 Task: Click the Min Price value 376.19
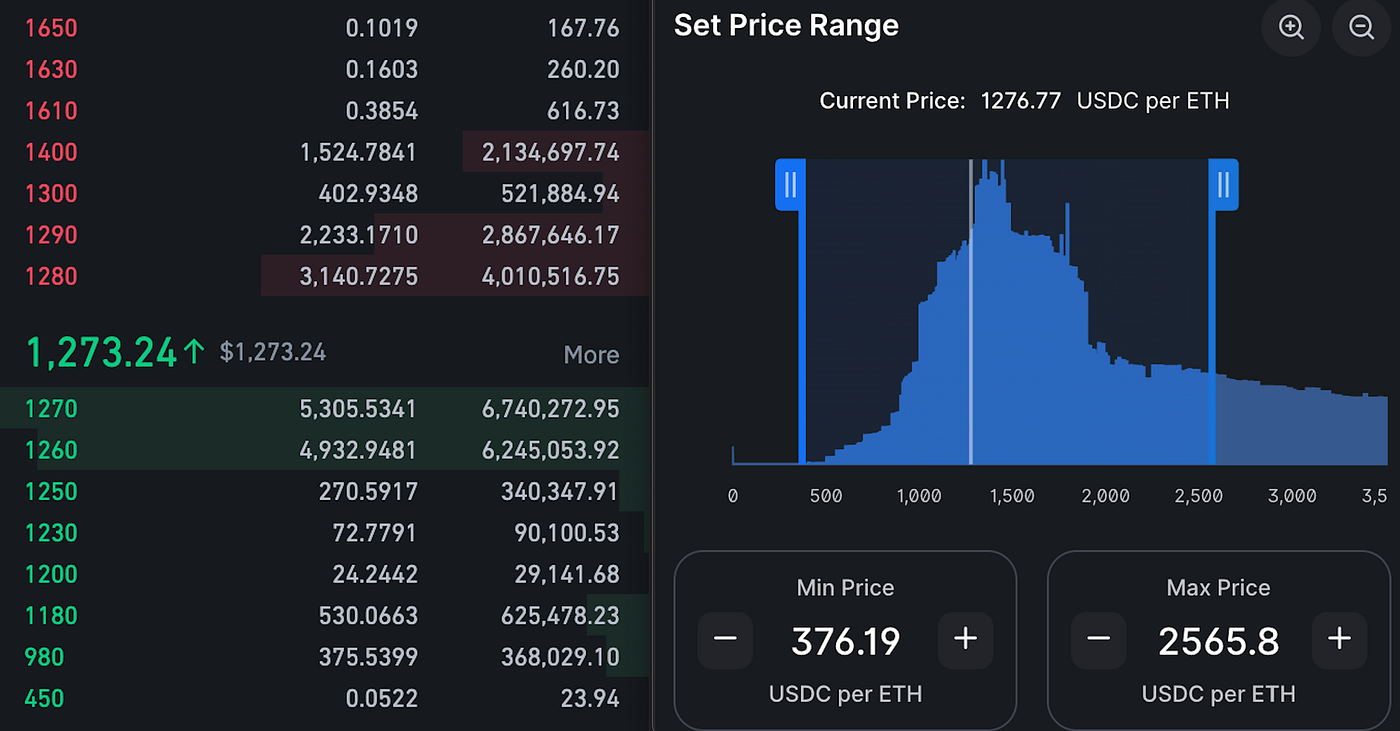click(x=845, y=641)
